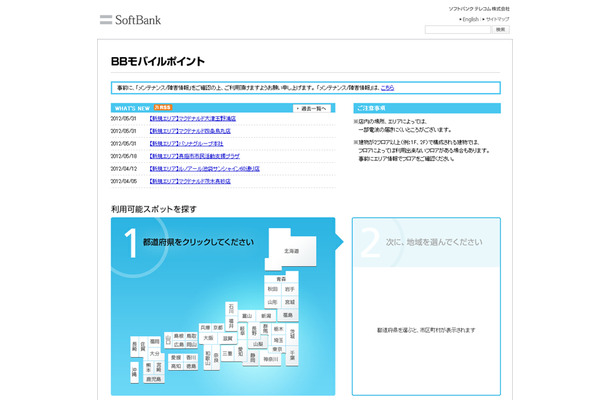
Task: Open the RSS feed badge
Action: 163,107
